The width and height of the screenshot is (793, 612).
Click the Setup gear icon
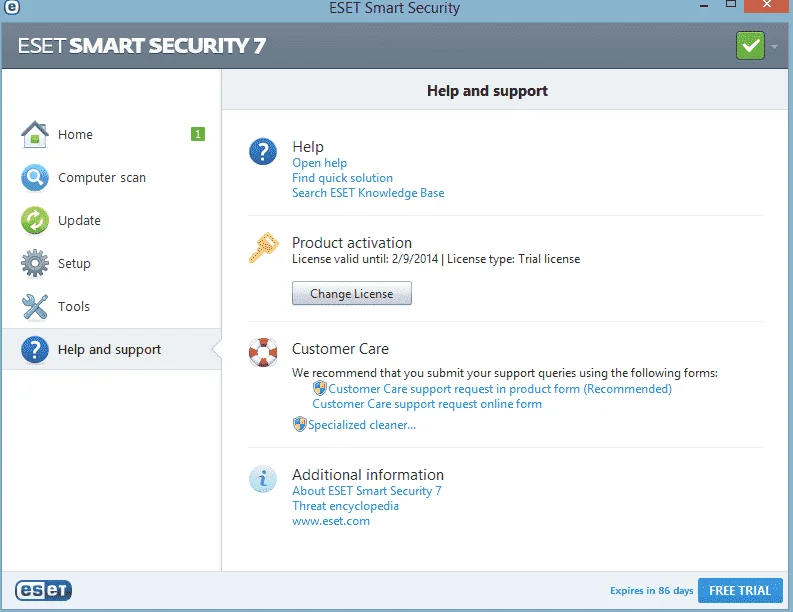click(34, 264)
